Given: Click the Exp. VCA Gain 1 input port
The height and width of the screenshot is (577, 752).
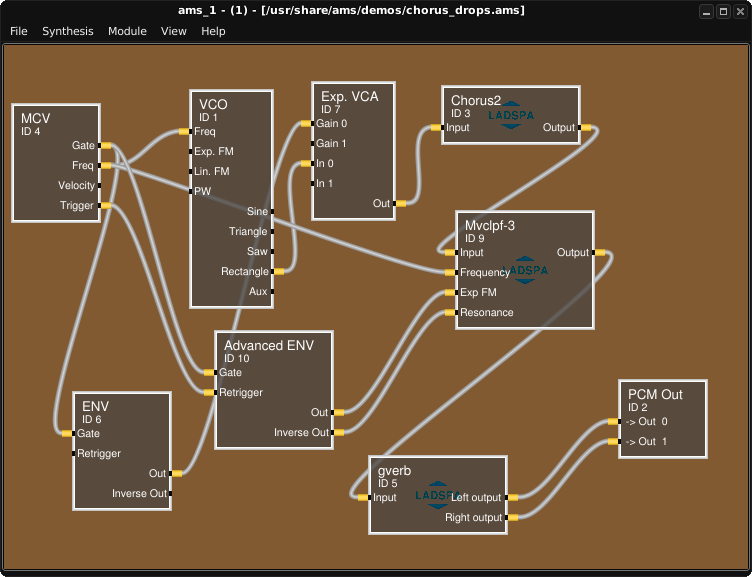Looking at the screenshot, I should click(x=313, y=143).
